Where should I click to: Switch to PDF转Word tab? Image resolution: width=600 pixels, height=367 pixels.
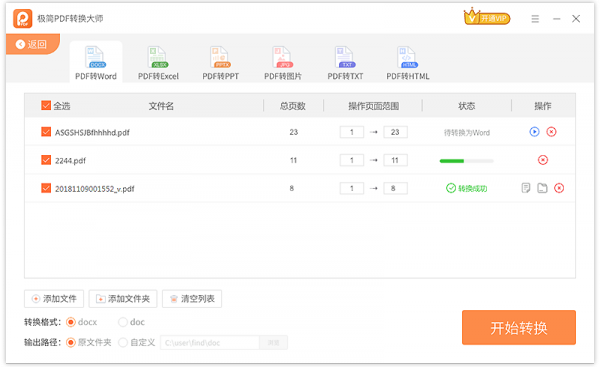(96, 63)
